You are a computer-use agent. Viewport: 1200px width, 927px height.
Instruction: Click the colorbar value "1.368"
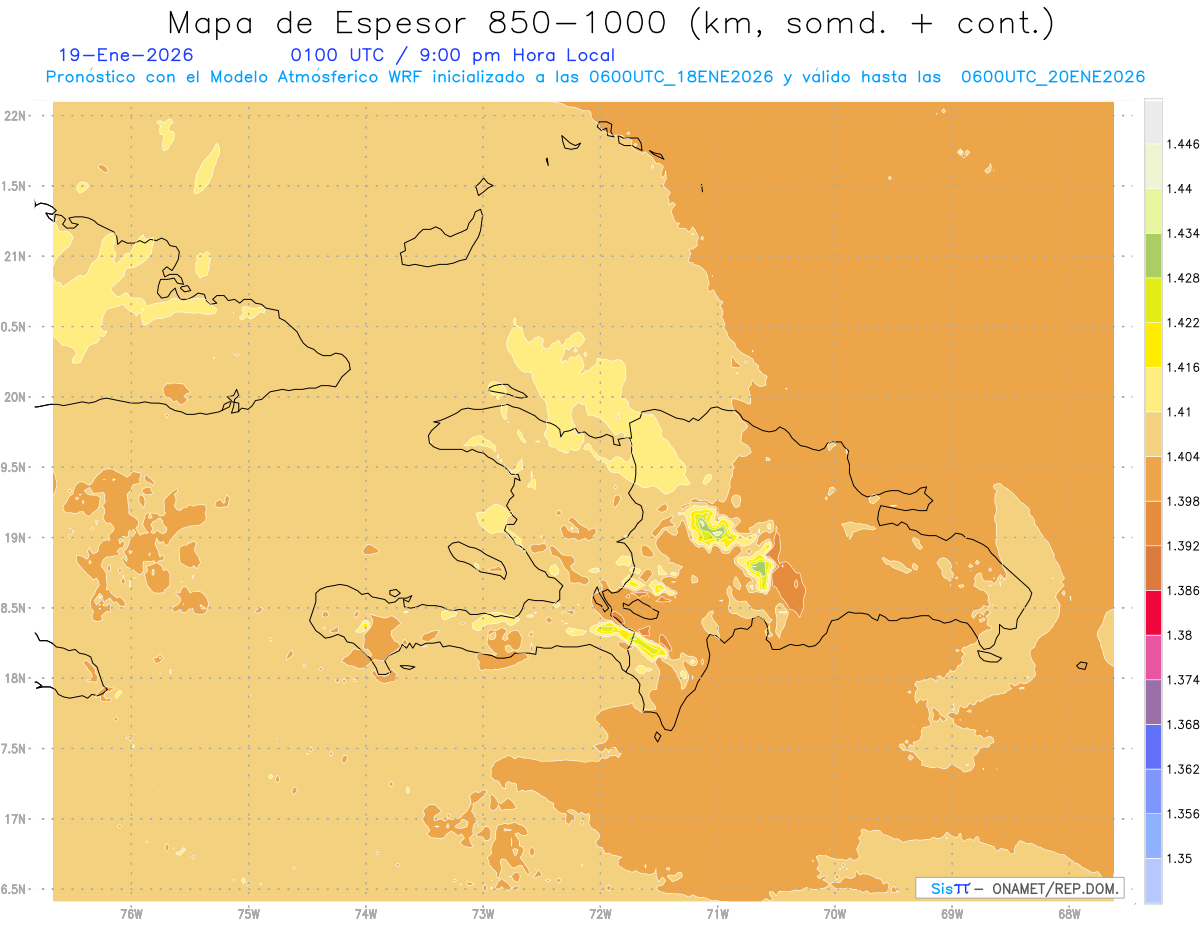tap(1182, 725)
